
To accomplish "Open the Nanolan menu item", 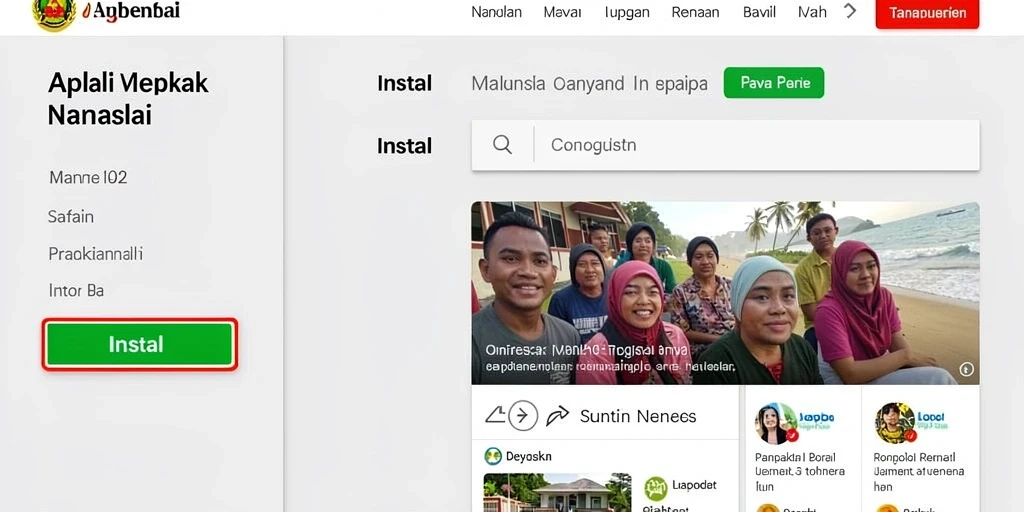I will coord(496,12).
